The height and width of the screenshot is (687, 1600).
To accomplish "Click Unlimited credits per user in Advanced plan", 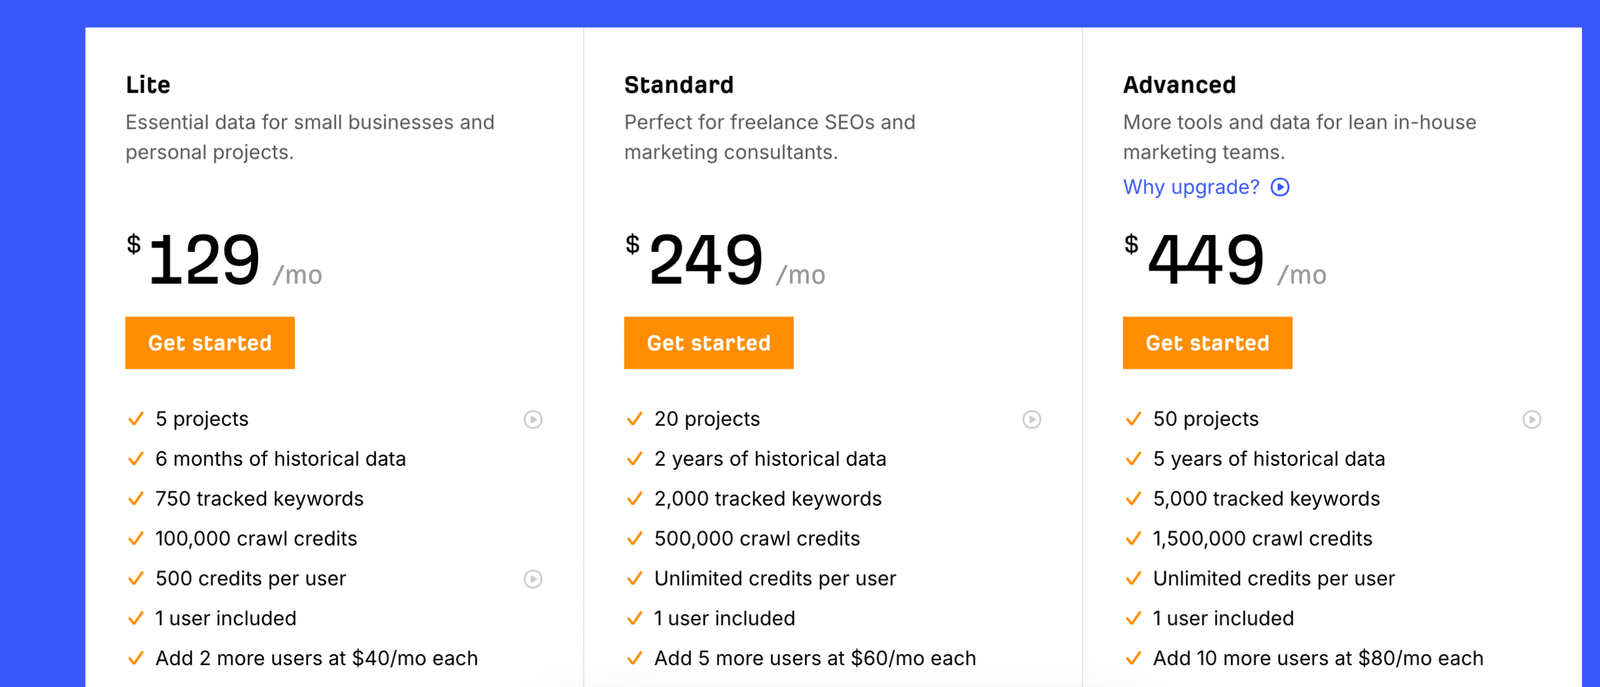I will (1273, 579).
